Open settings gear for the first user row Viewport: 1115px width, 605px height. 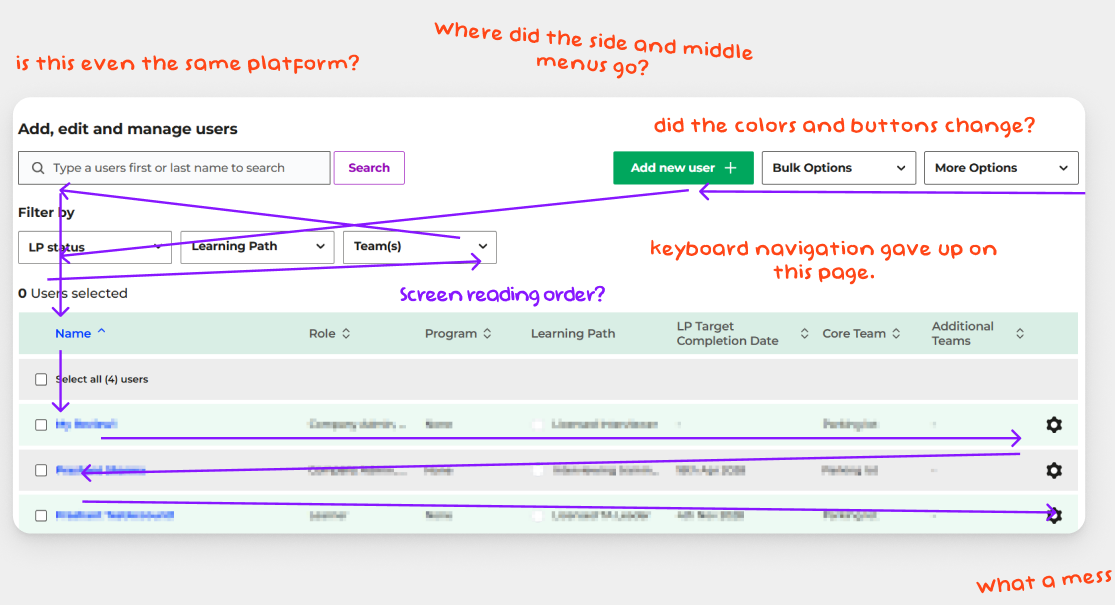(x=1054, y=424)
